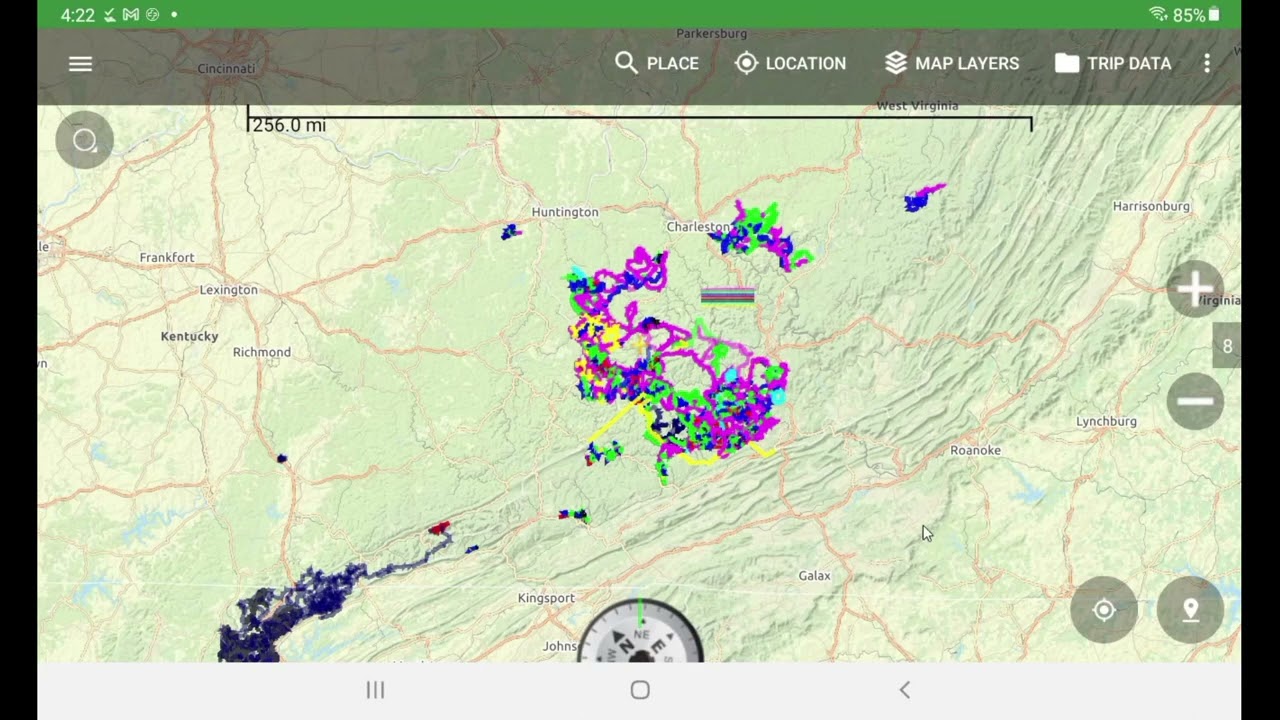The width and height of the screenshot is (1280, 720).
Task: Tap the Galax town label
Action: (x=814, y=576)
